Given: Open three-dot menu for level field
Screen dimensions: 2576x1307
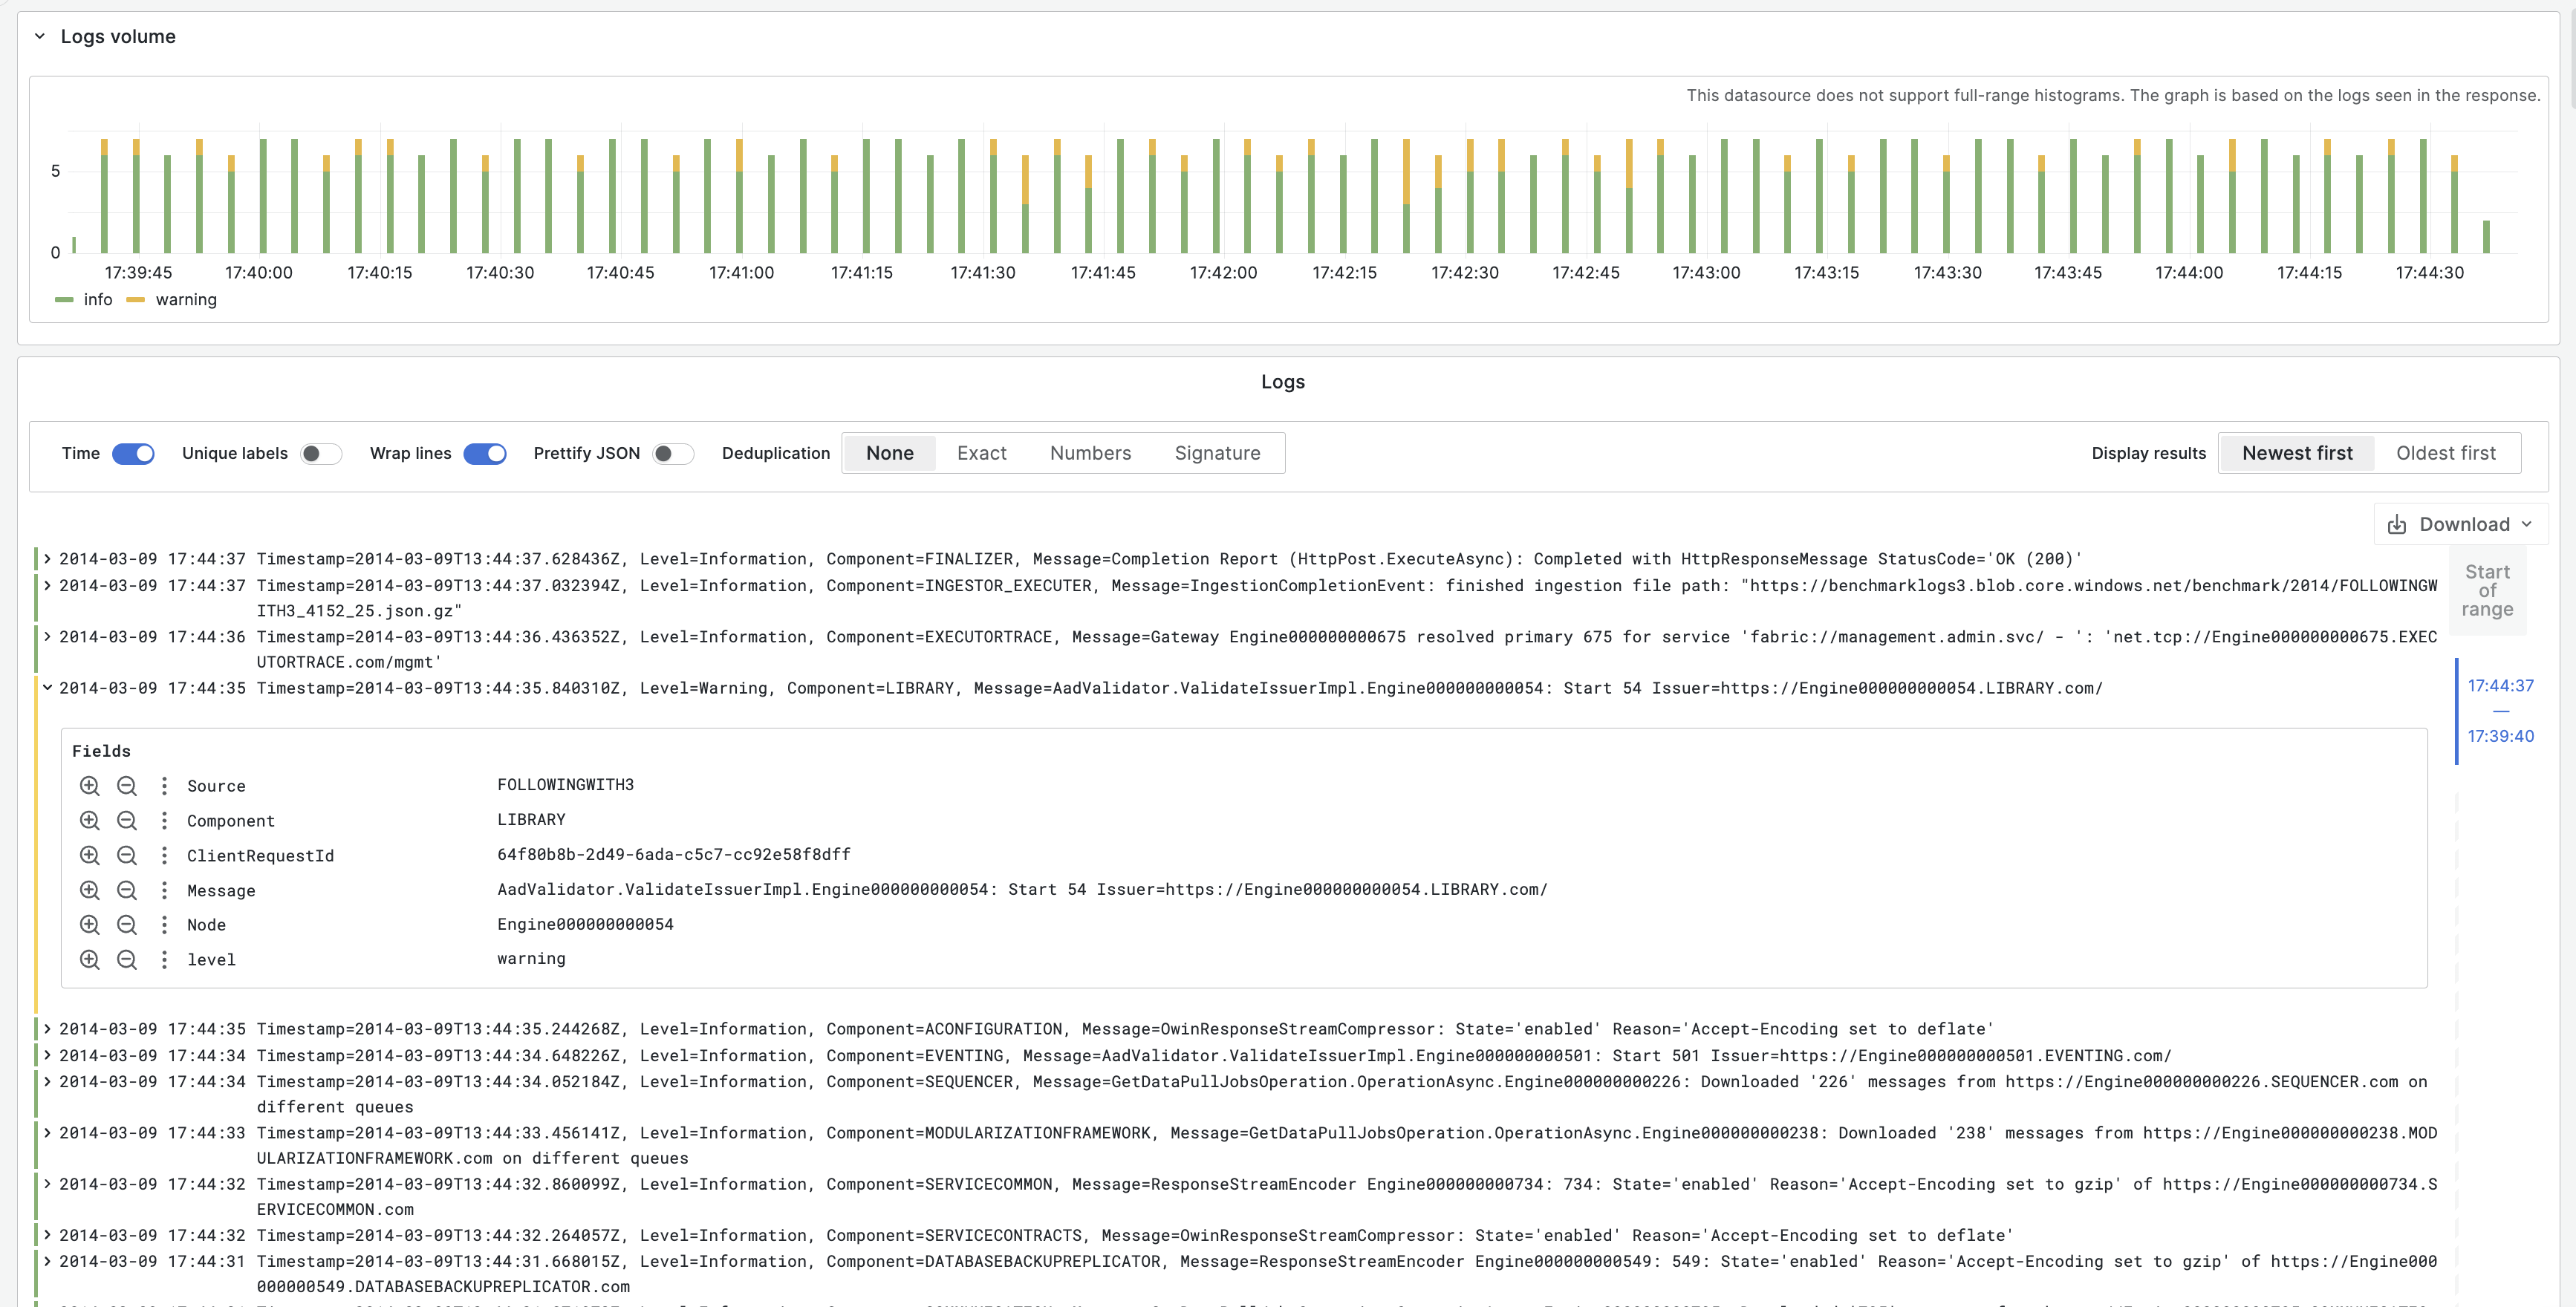Looking at the screenshot, I should tap(164, 960).
